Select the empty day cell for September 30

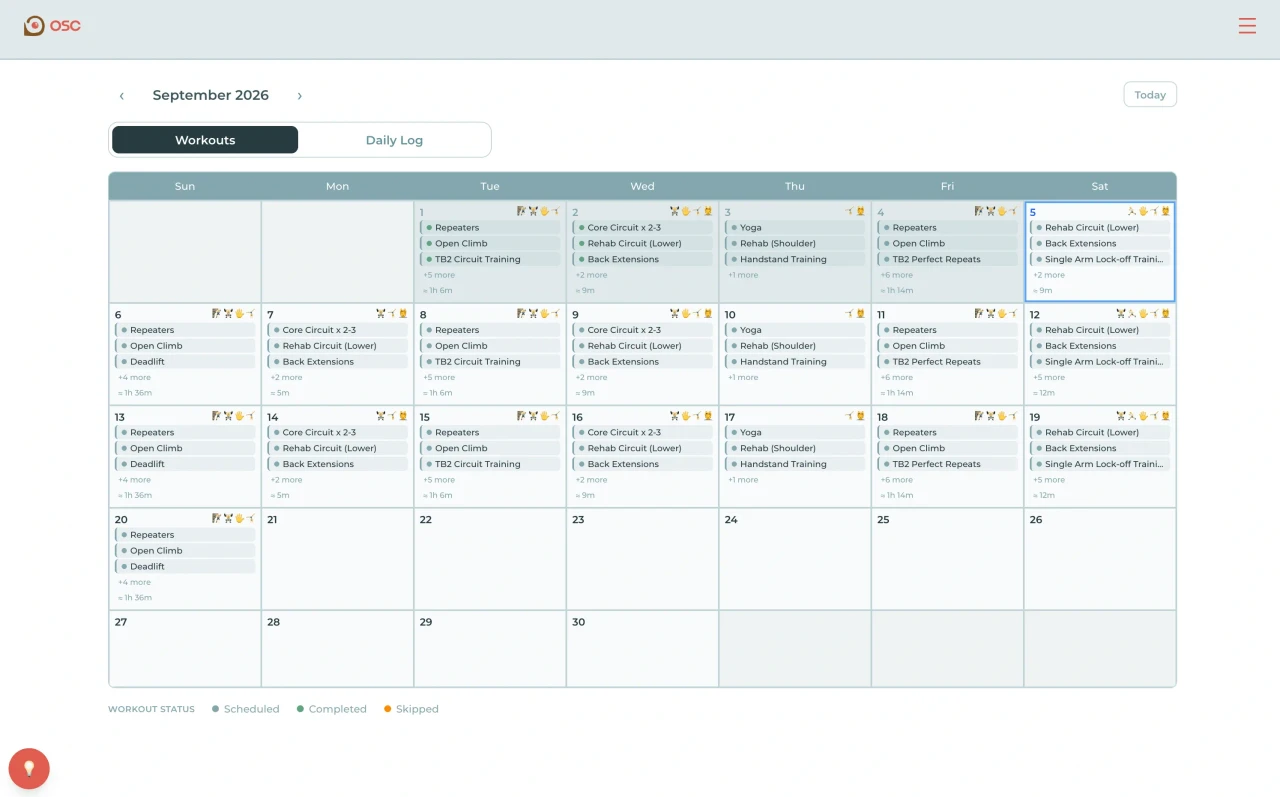point(643,649)
